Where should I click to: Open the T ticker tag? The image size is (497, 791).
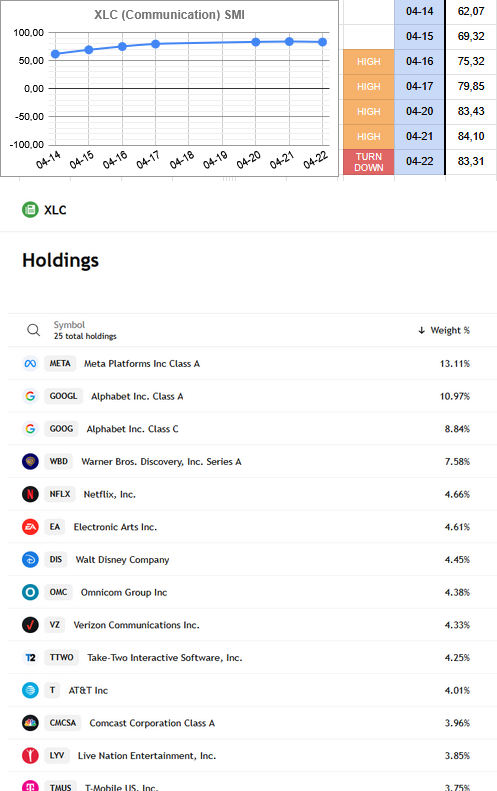coord(52,690)
